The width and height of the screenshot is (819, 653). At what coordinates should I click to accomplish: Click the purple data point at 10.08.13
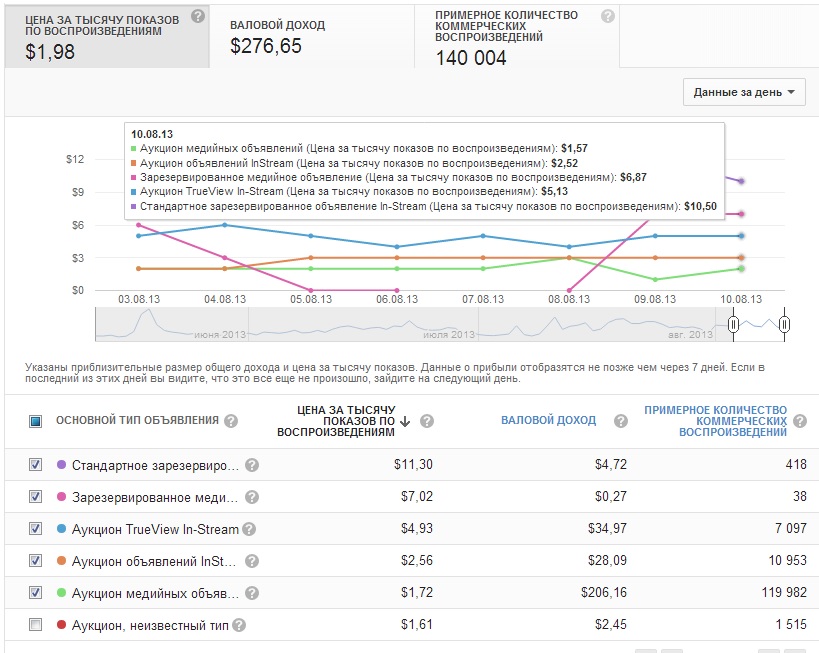(741, 181)
